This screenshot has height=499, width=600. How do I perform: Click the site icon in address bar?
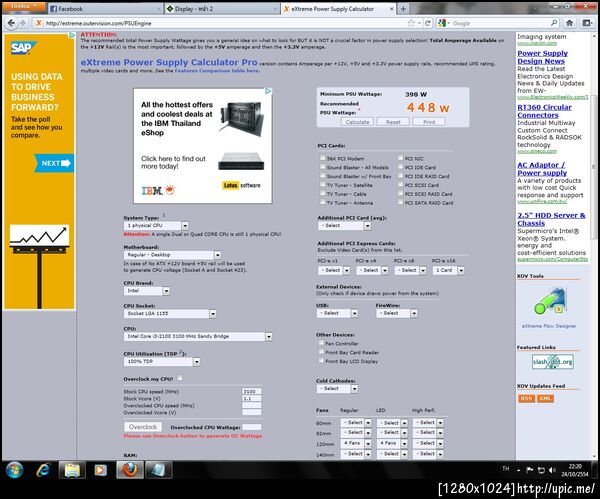point(38,23)
